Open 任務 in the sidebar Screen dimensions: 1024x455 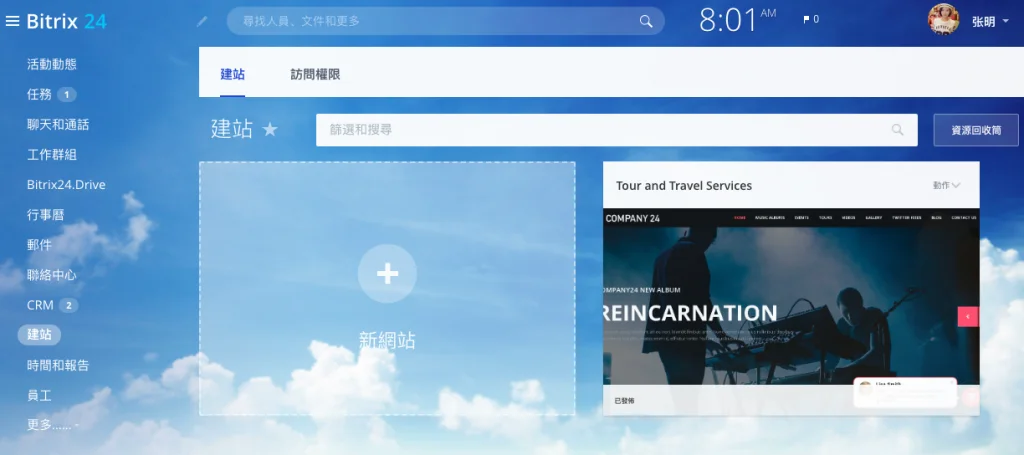pos(39,95)
